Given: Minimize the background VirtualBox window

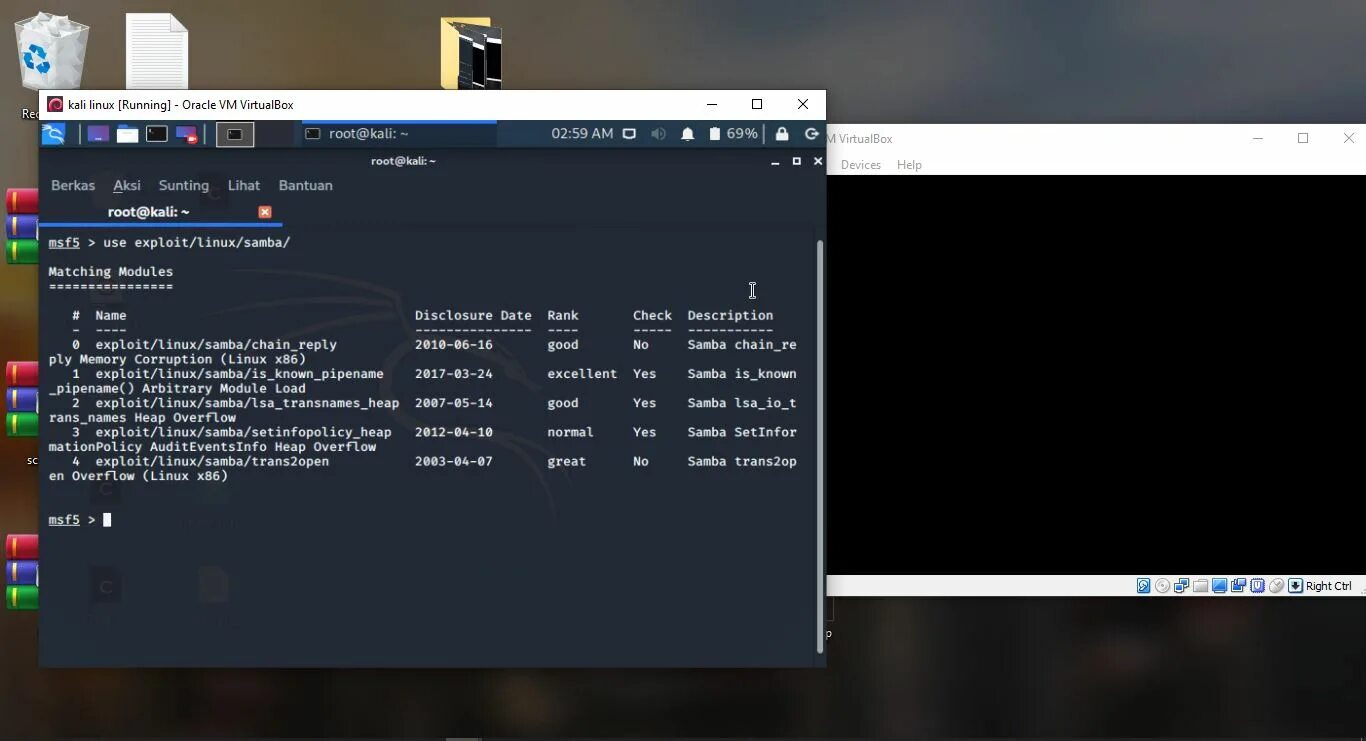Looking at the screenshot, I should coord(1257,138).
